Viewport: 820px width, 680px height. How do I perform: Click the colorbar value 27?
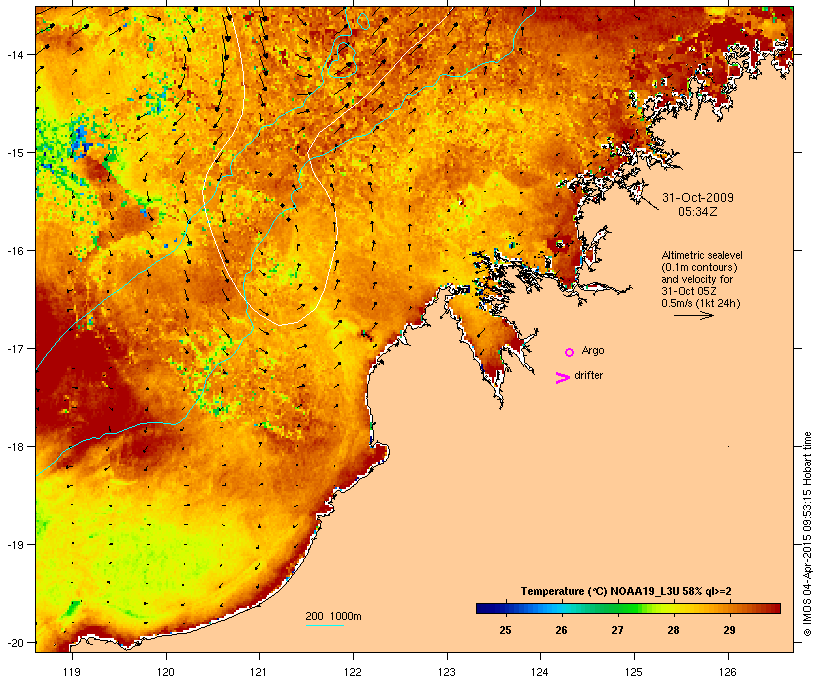click(617, 630)
